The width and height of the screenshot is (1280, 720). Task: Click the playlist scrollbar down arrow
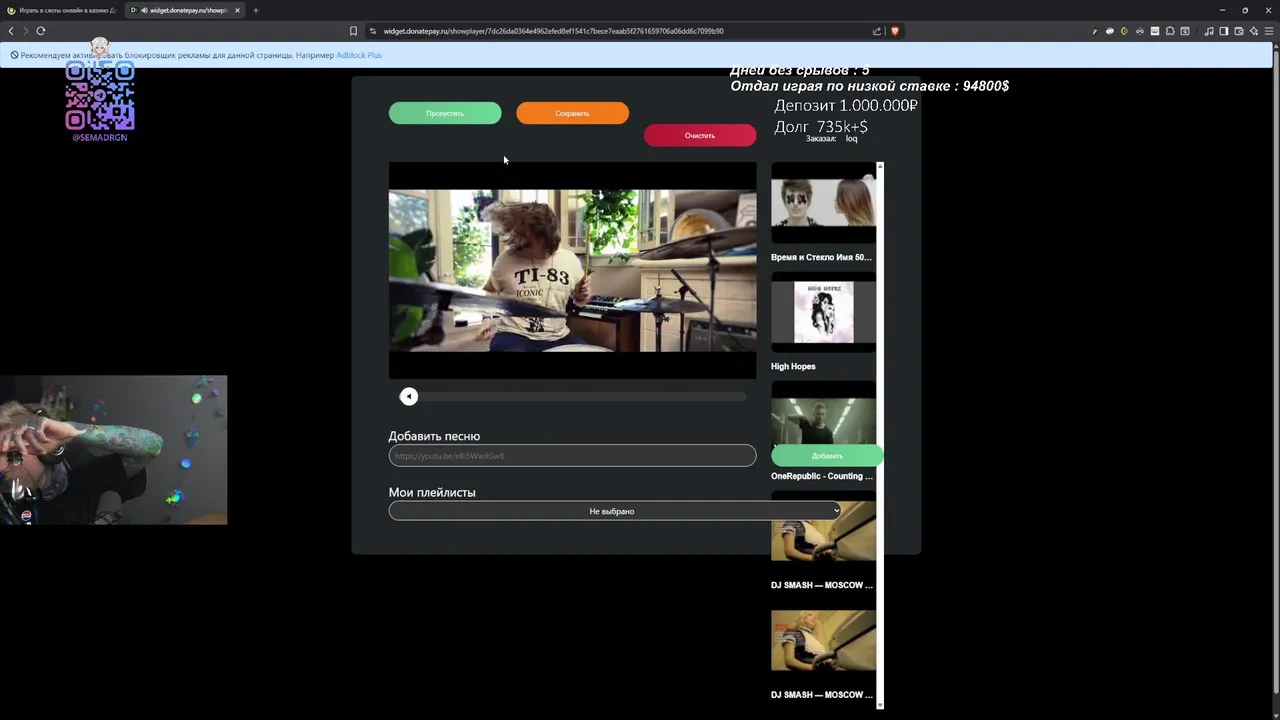coord(880,705)
